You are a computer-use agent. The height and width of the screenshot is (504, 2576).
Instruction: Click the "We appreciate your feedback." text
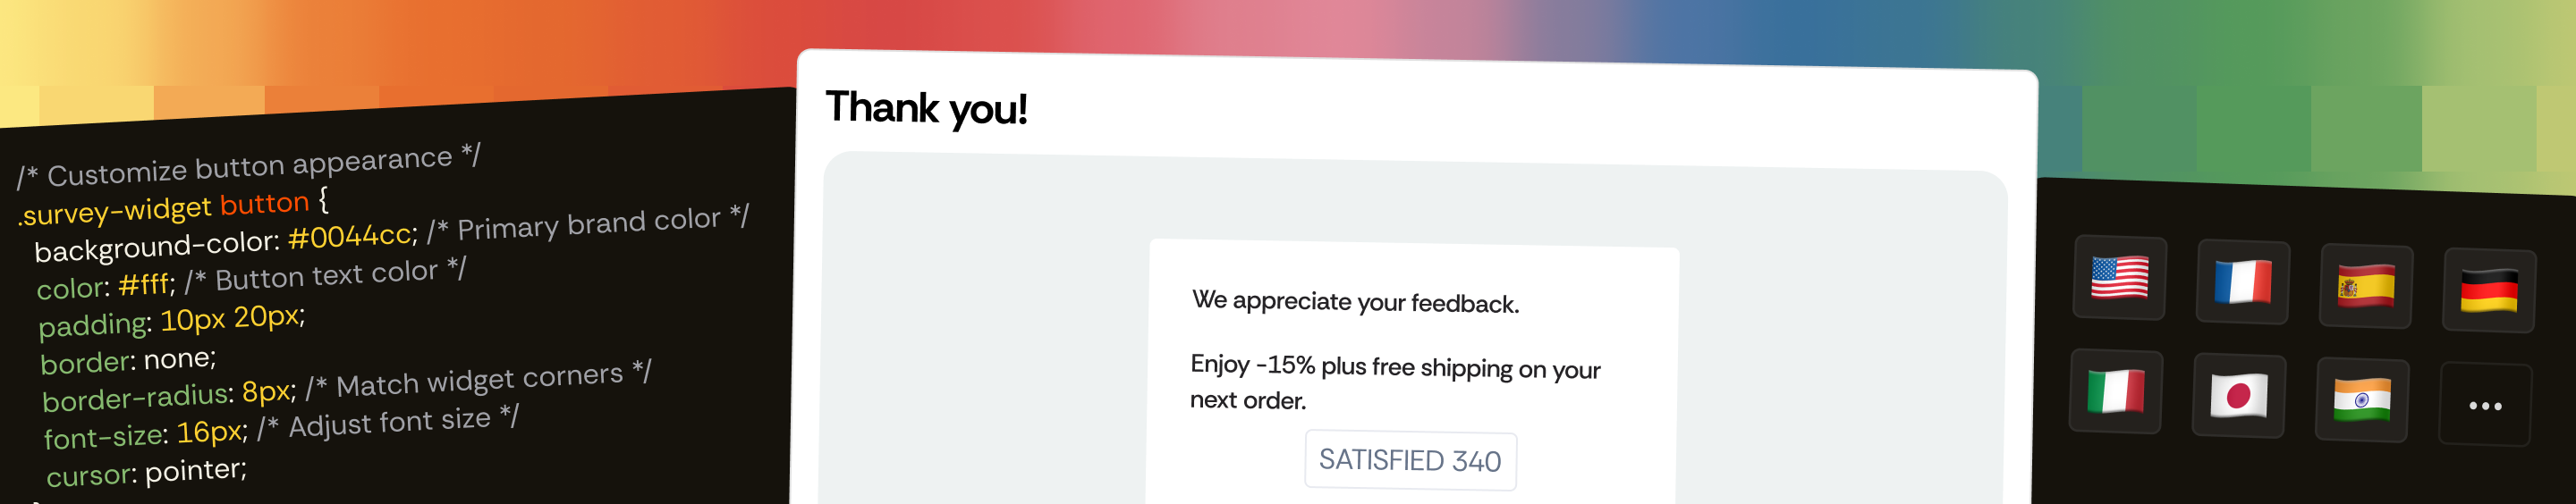point(1355,301)
